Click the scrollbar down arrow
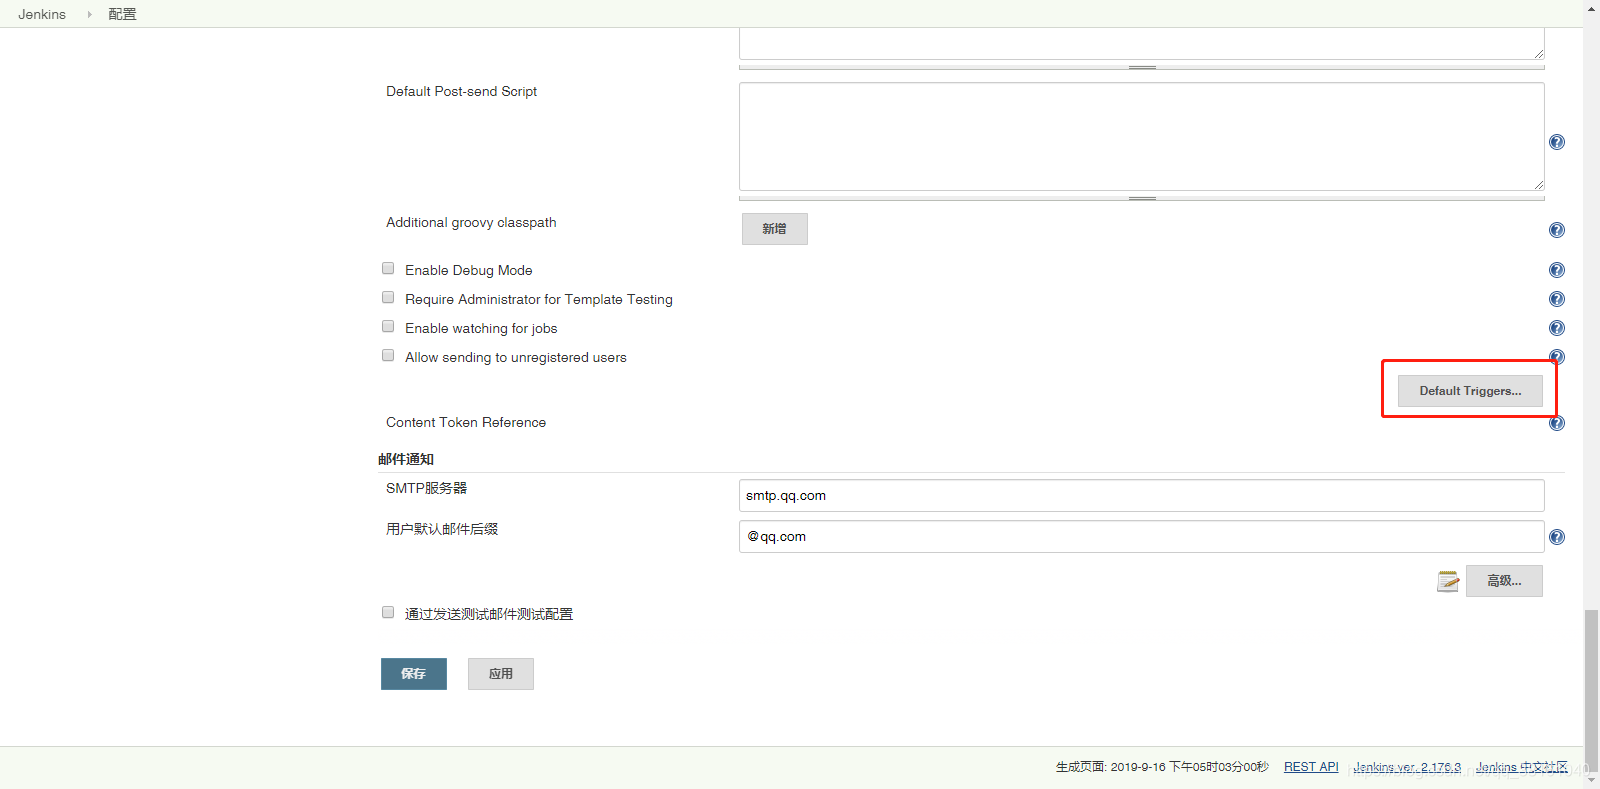 coord(1591,780)
